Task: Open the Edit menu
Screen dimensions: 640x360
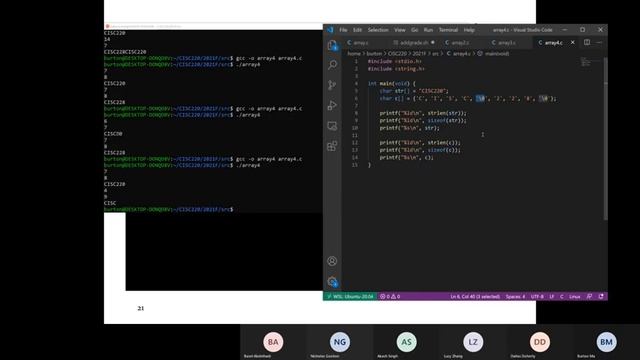Action: (x=357, y=30)
